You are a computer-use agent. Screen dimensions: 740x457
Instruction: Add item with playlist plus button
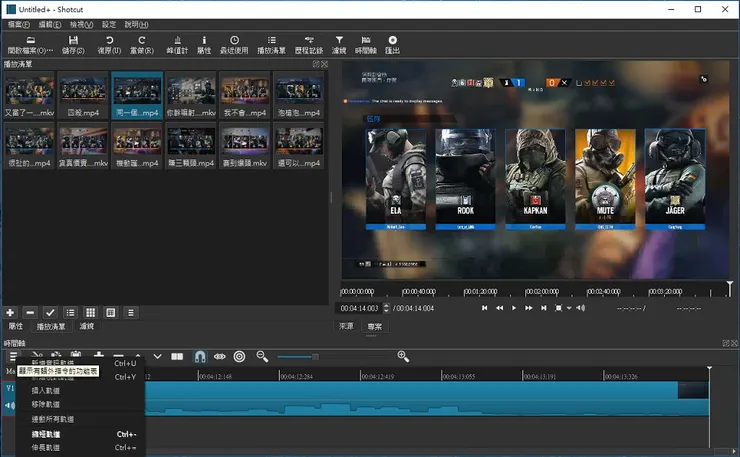pyautogui.click(x=11, y=313)
